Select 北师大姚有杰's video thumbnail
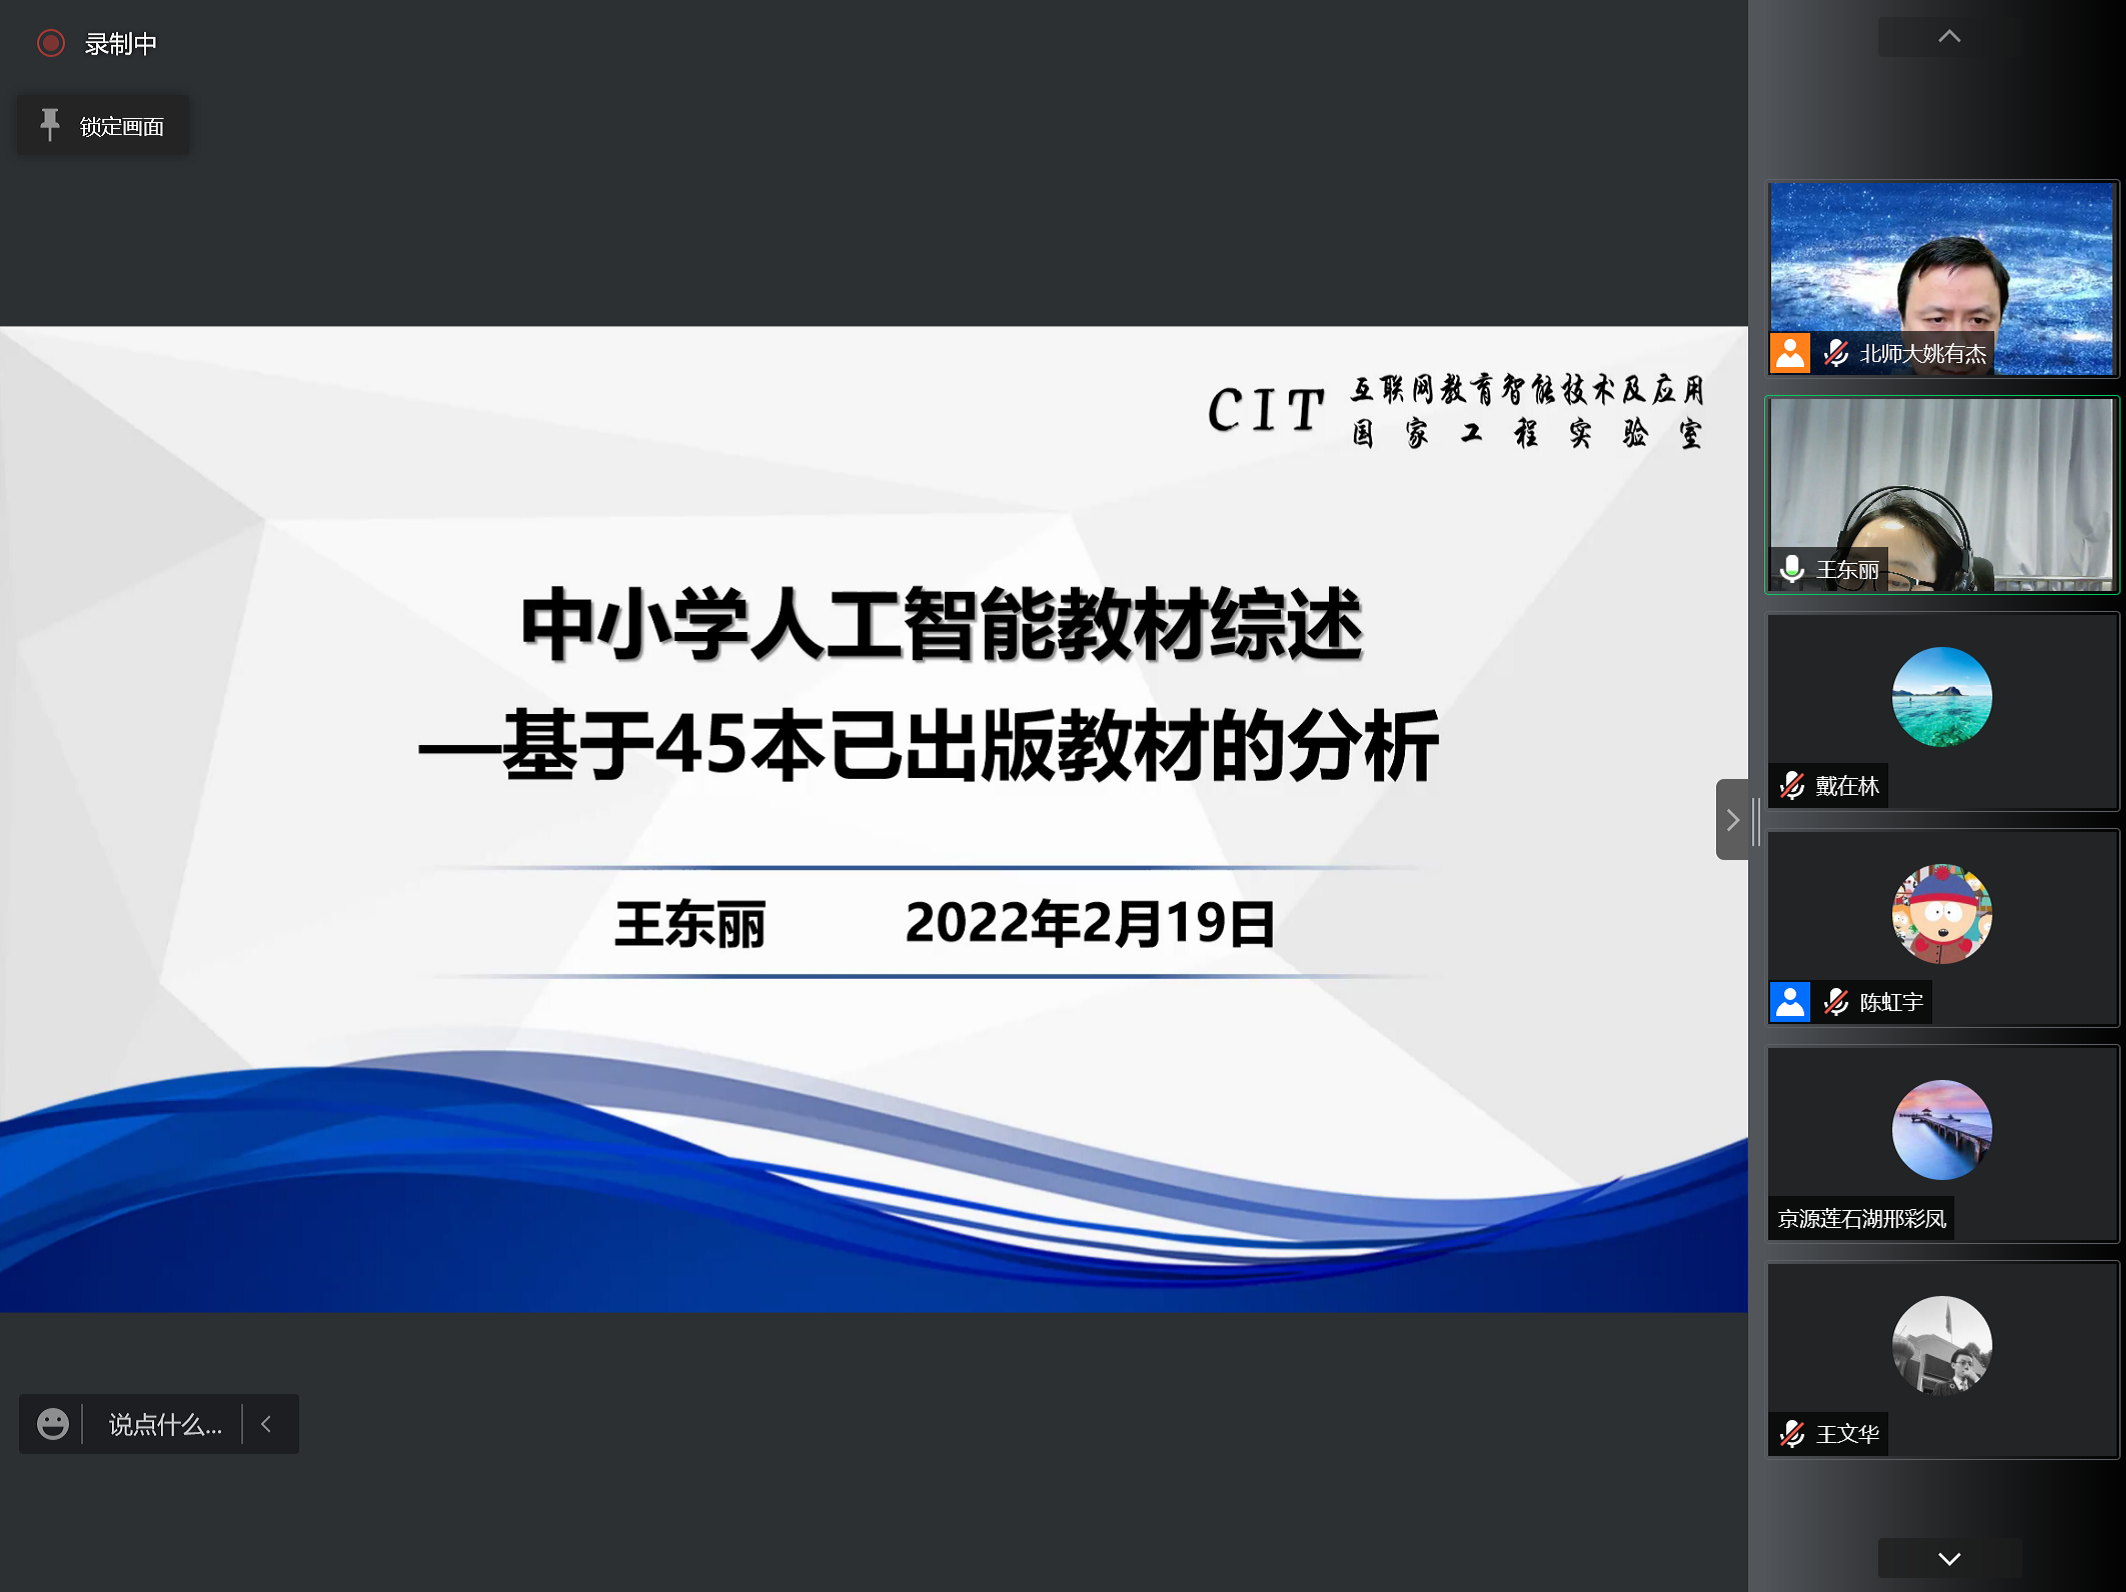The image size is (2126, 1592). coord(1941,265)
